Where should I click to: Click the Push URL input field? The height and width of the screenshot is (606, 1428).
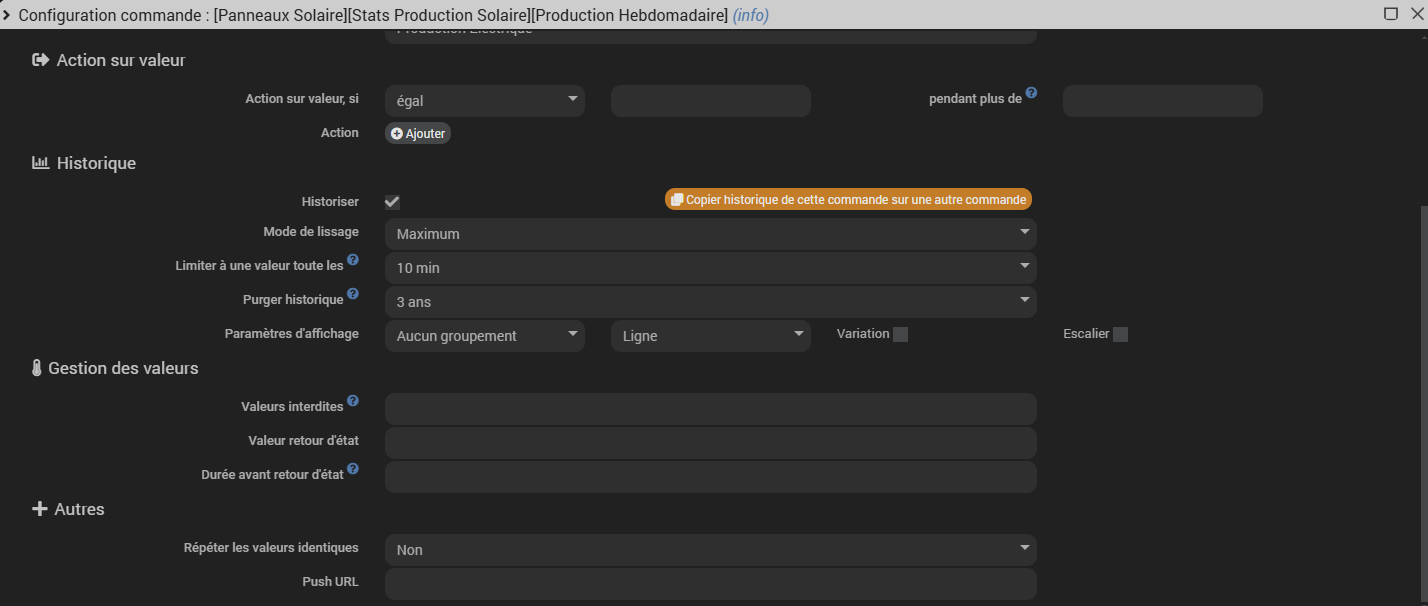tap(710, 584)
